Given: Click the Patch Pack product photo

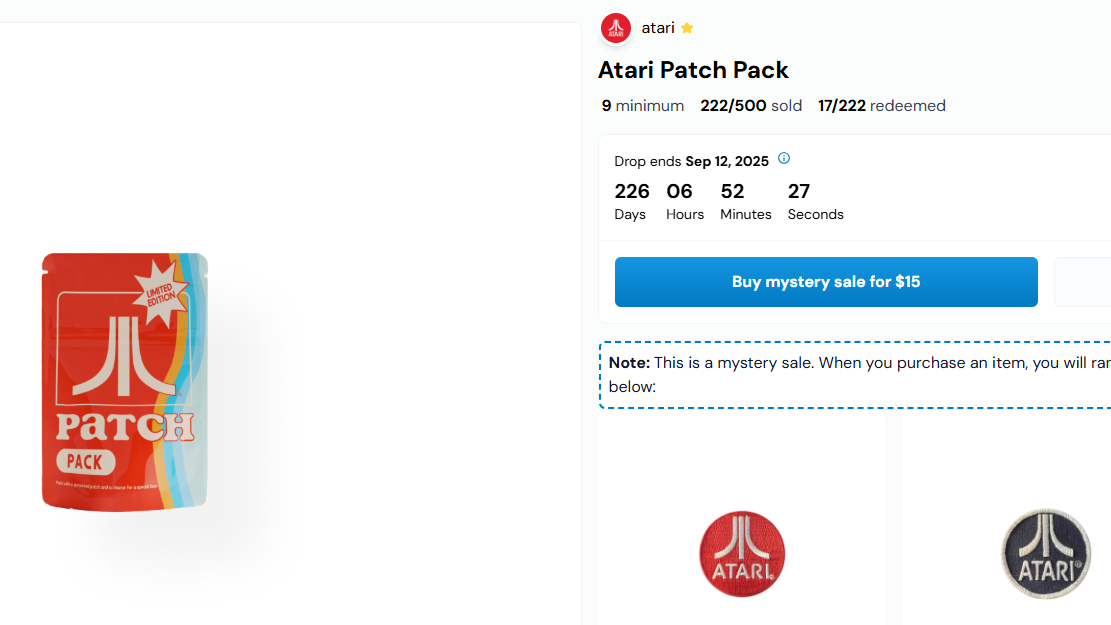Looking at the screenshot, I should point(125,382).
